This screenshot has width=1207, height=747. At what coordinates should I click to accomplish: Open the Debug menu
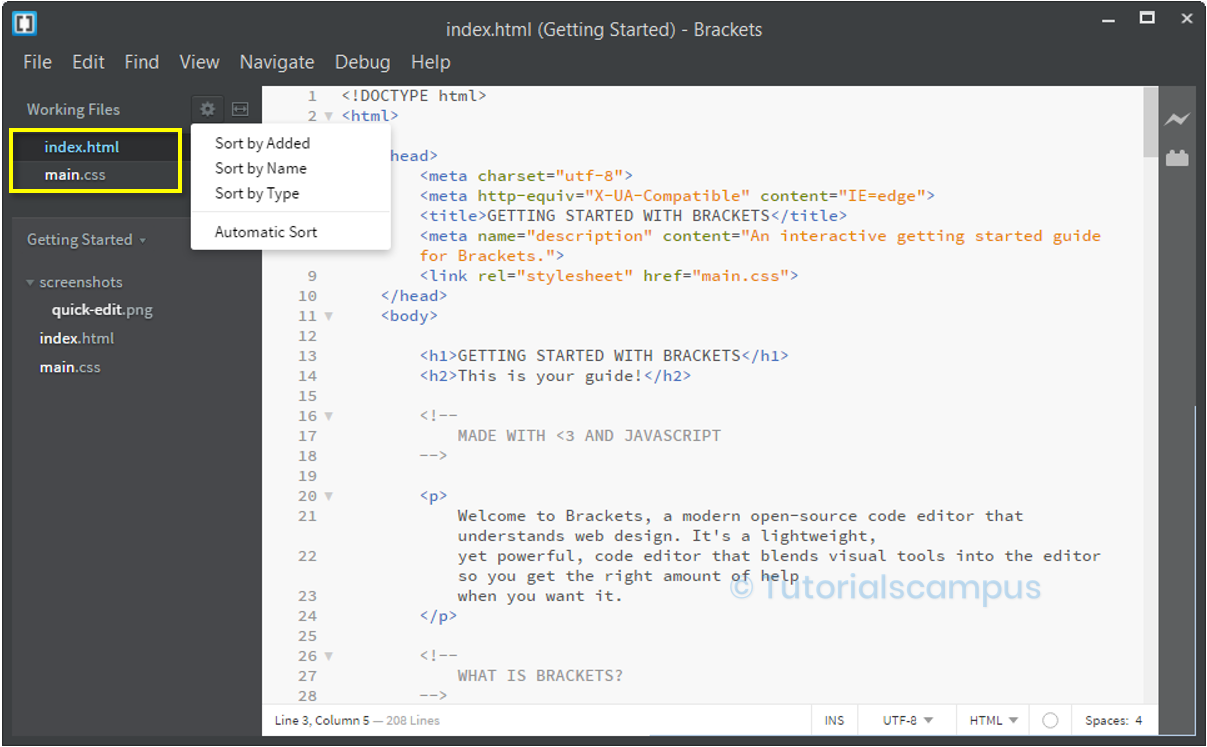[x=362, y=62]
